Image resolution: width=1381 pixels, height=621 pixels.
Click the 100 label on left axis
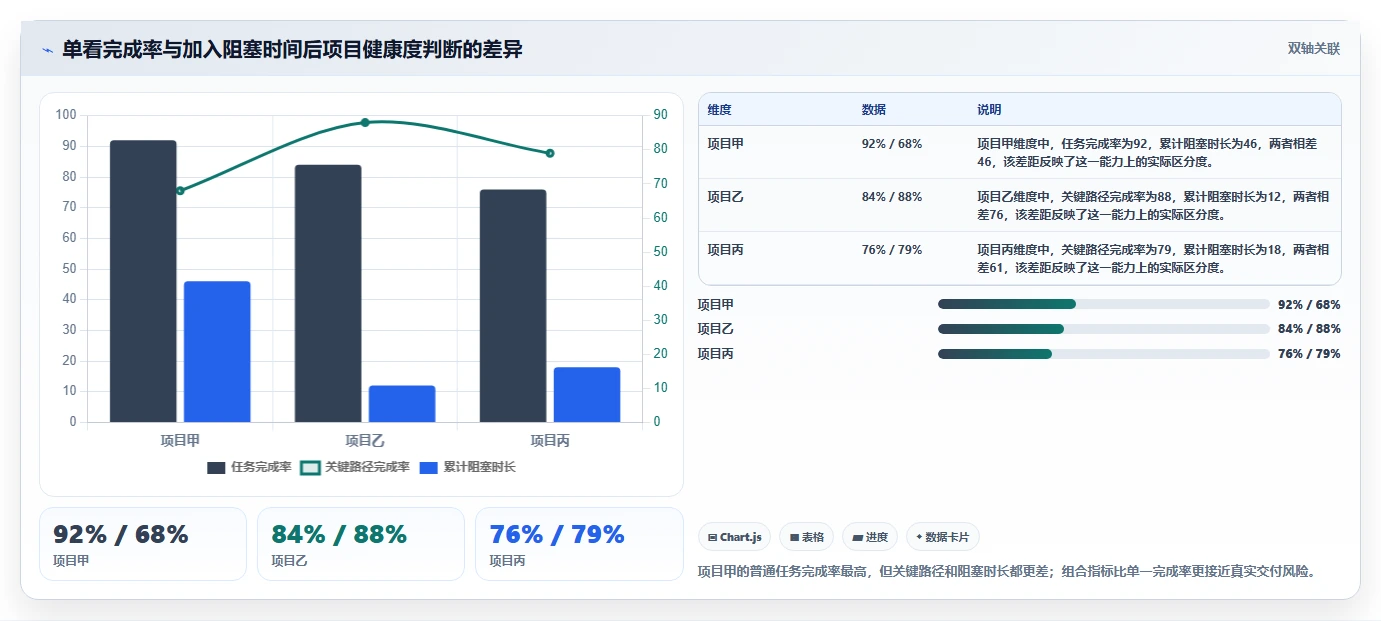[x=66, y=115]
